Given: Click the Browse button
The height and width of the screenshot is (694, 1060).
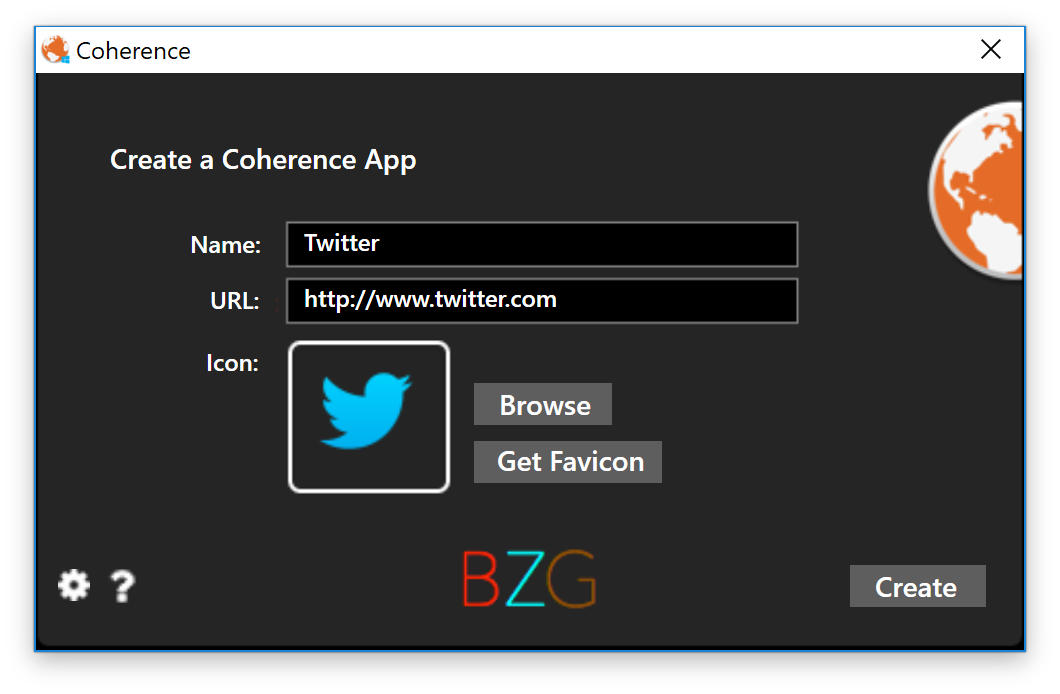Looking at the screenshot, I should tap(543, 404).
